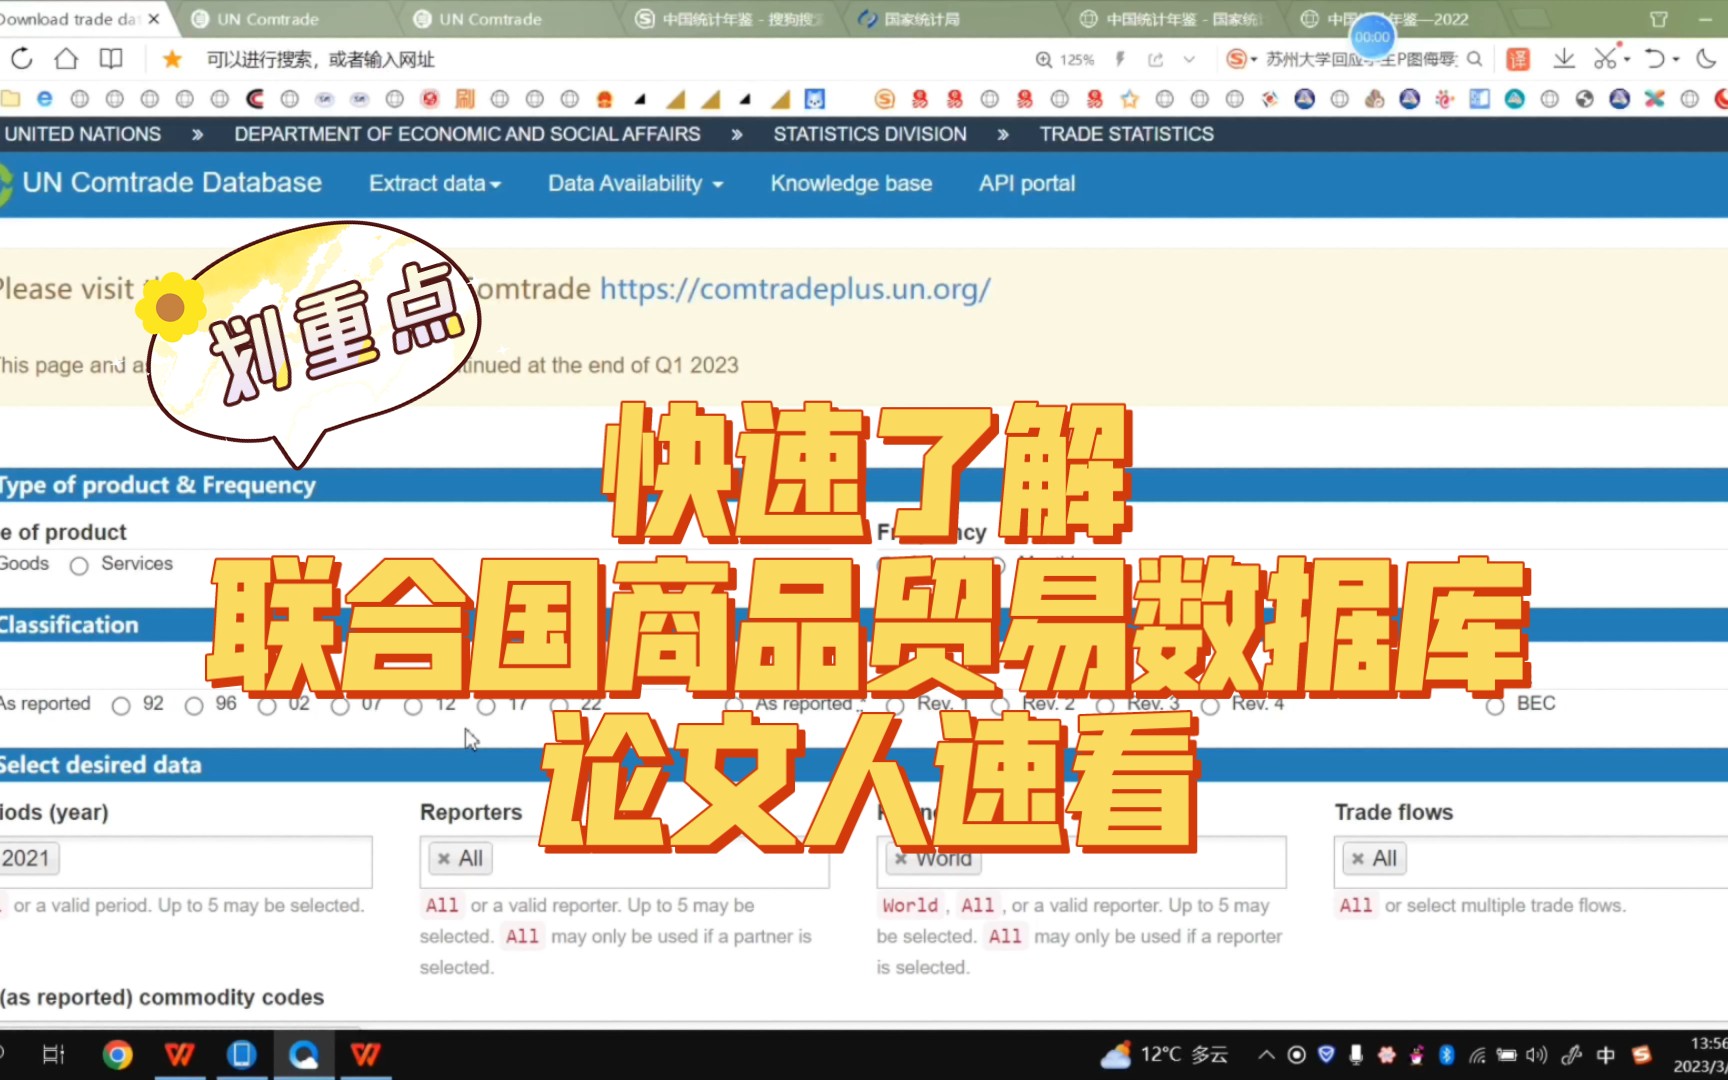
Task: Open the Reporters selection box
Action: [624, 861]
